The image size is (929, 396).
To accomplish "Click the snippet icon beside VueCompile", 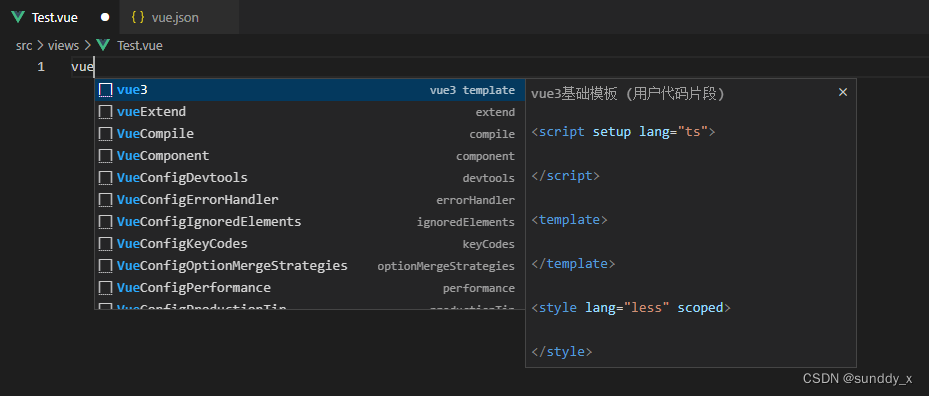I will tap(105, 134).
